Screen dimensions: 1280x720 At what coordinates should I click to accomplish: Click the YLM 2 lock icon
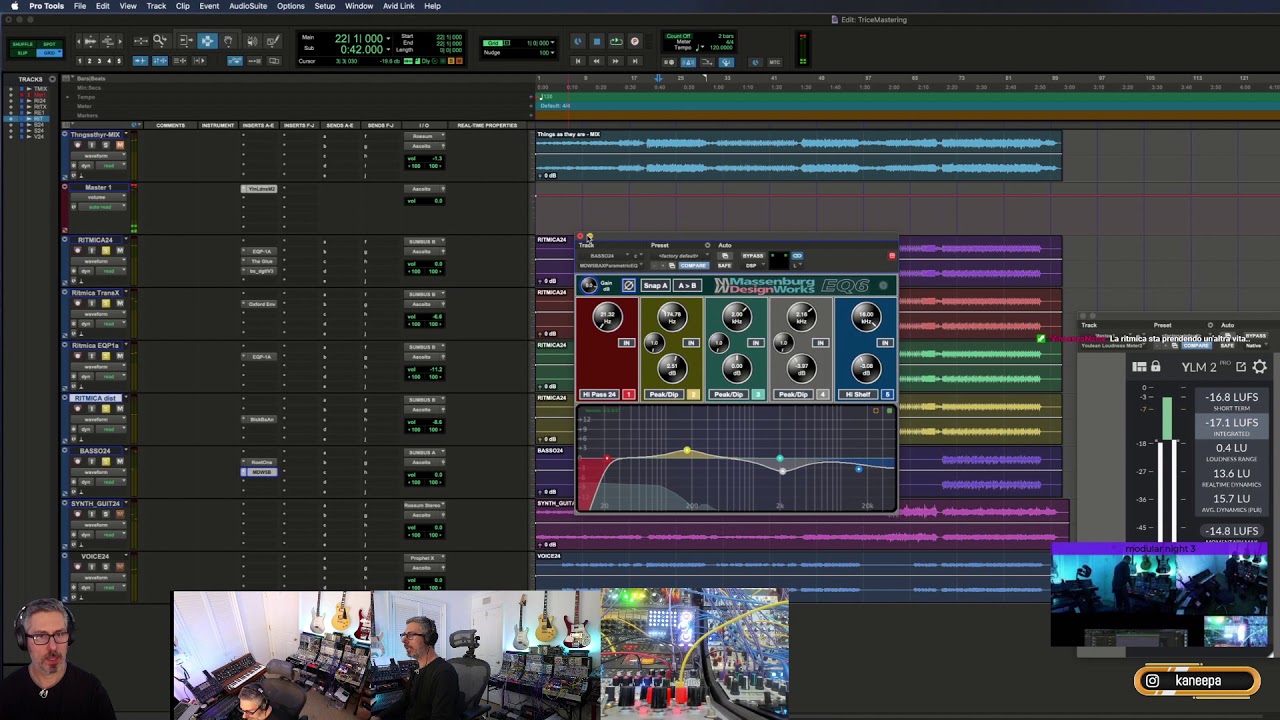(x=1155, y=367)
